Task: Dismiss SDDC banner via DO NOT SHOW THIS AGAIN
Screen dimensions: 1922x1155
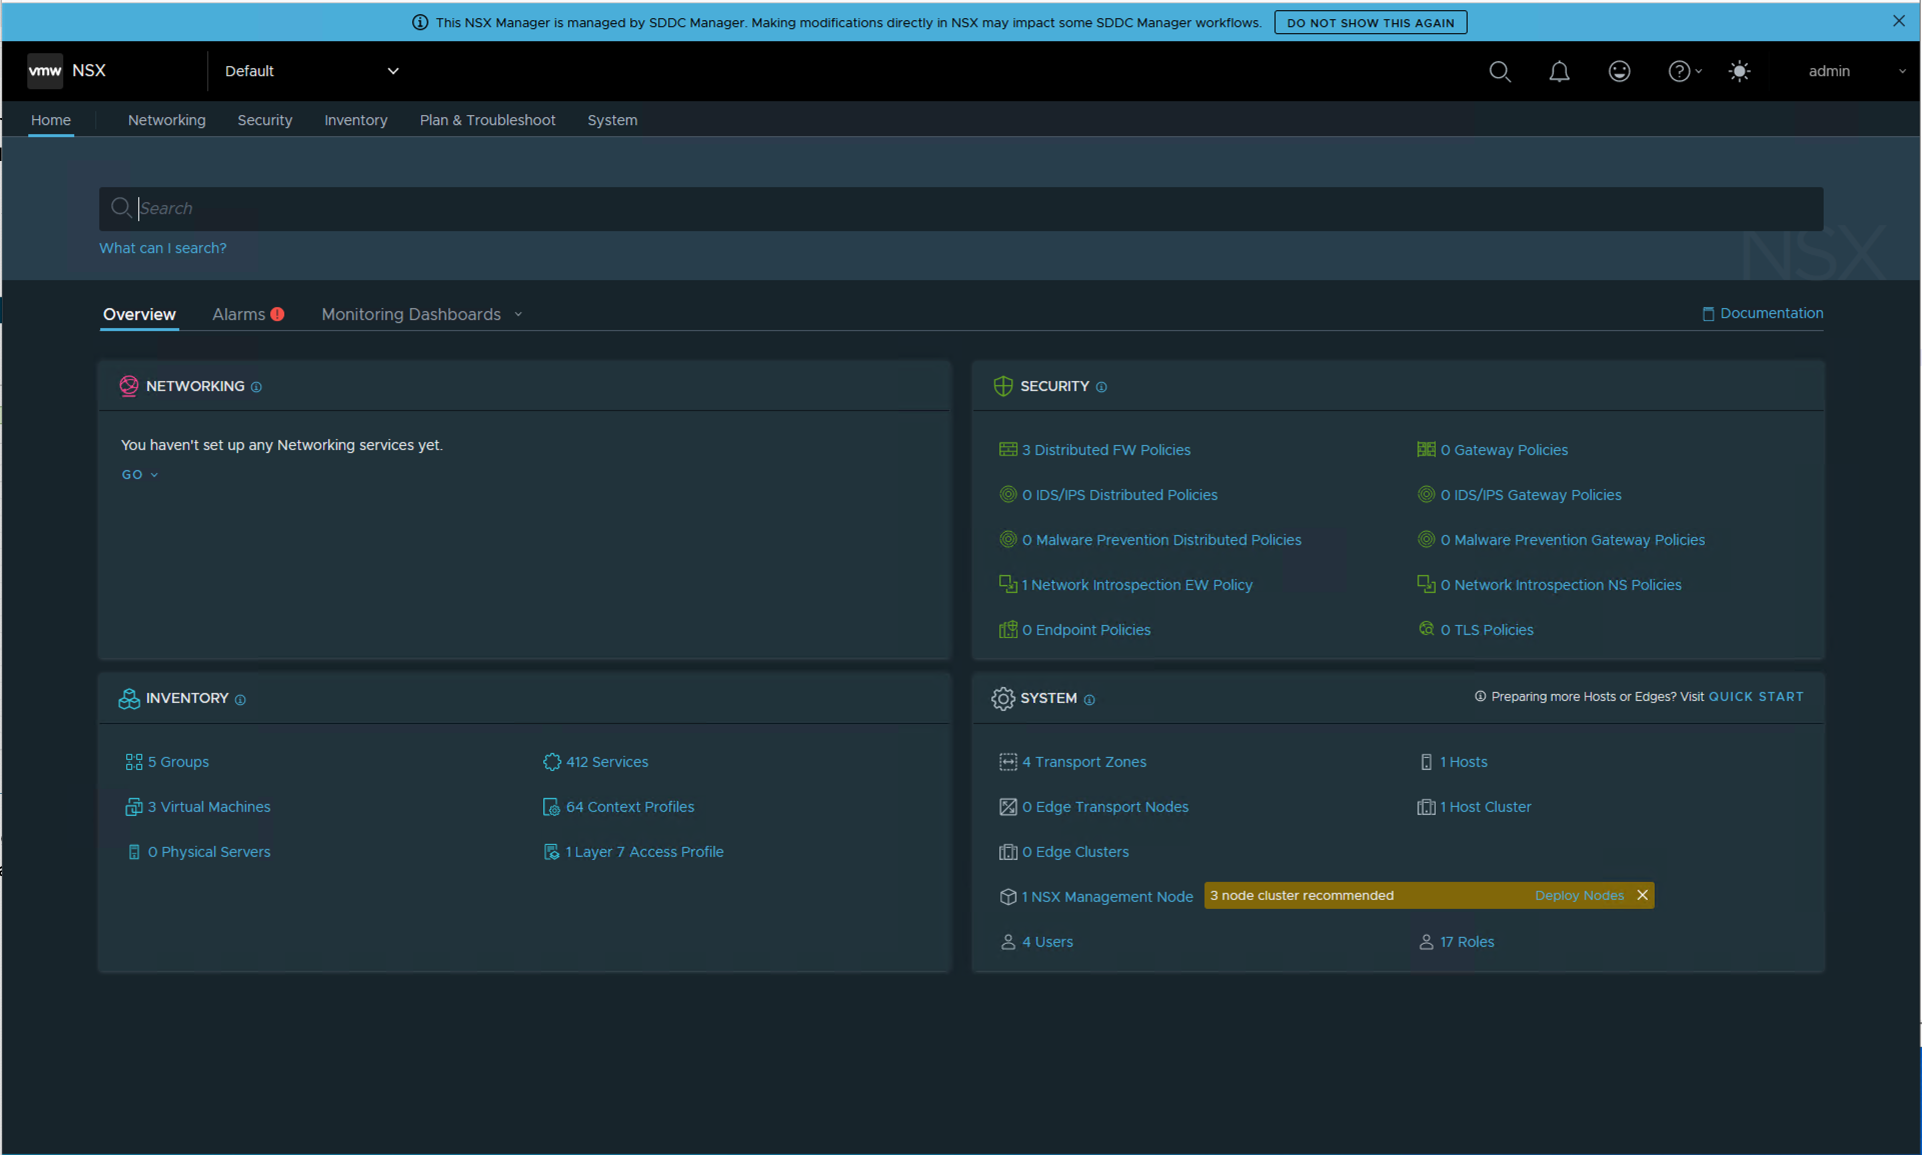Action: click(x=1370, y=22)
